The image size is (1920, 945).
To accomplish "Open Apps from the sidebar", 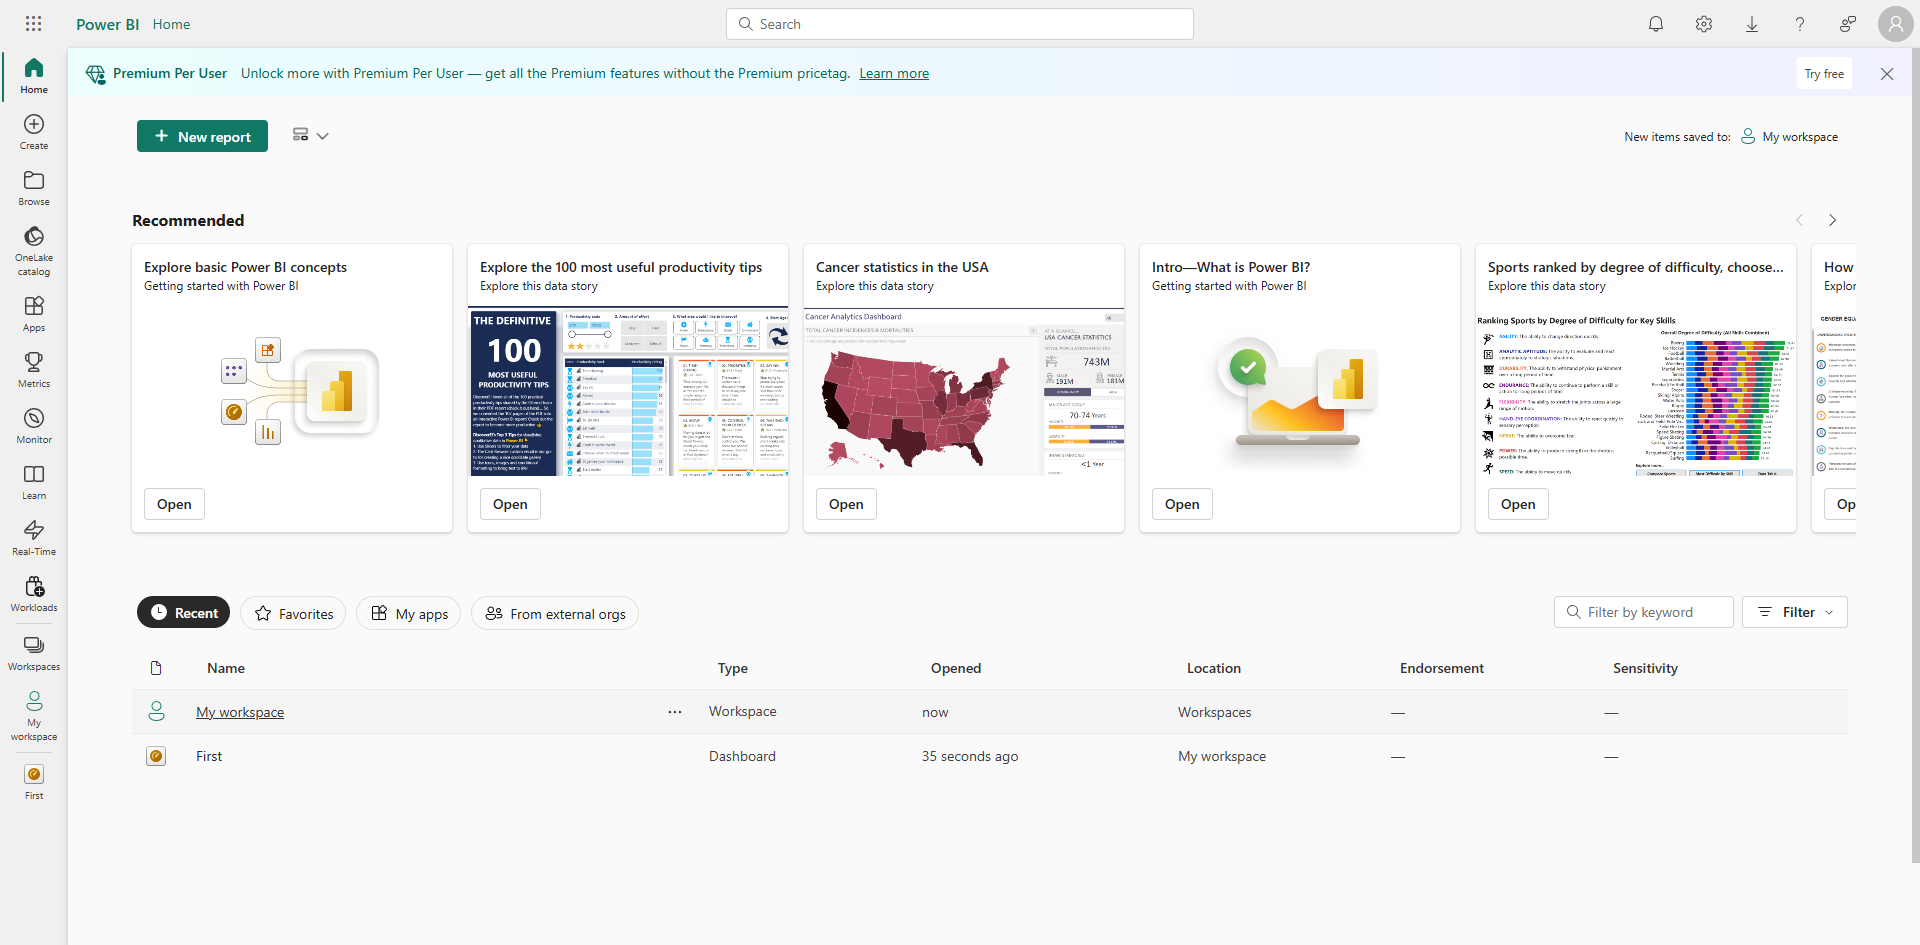I will pos(34,314).
